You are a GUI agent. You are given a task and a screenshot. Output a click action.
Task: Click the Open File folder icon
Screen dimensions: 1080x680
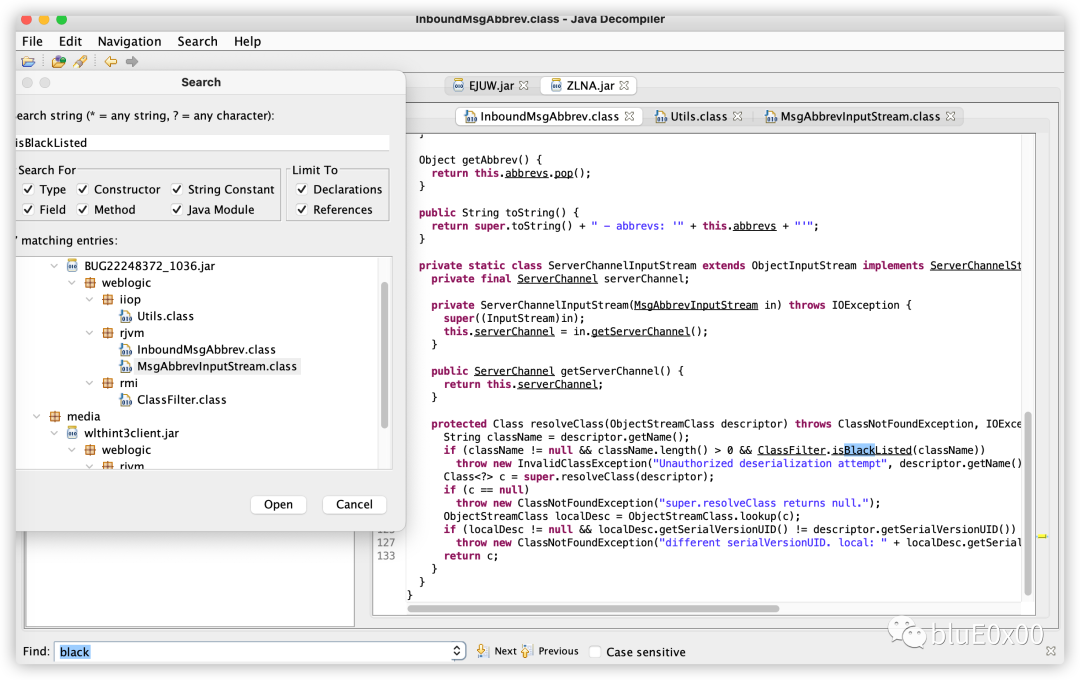[28, 62]
